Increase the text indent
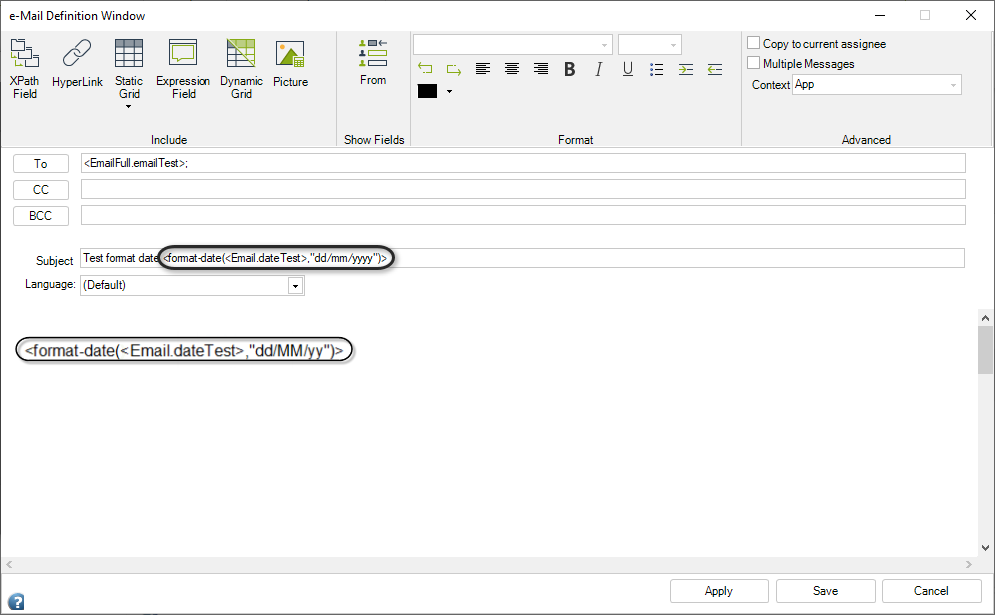Image resolution: width=995 pixels, height=615 pixels. (686, 69)
